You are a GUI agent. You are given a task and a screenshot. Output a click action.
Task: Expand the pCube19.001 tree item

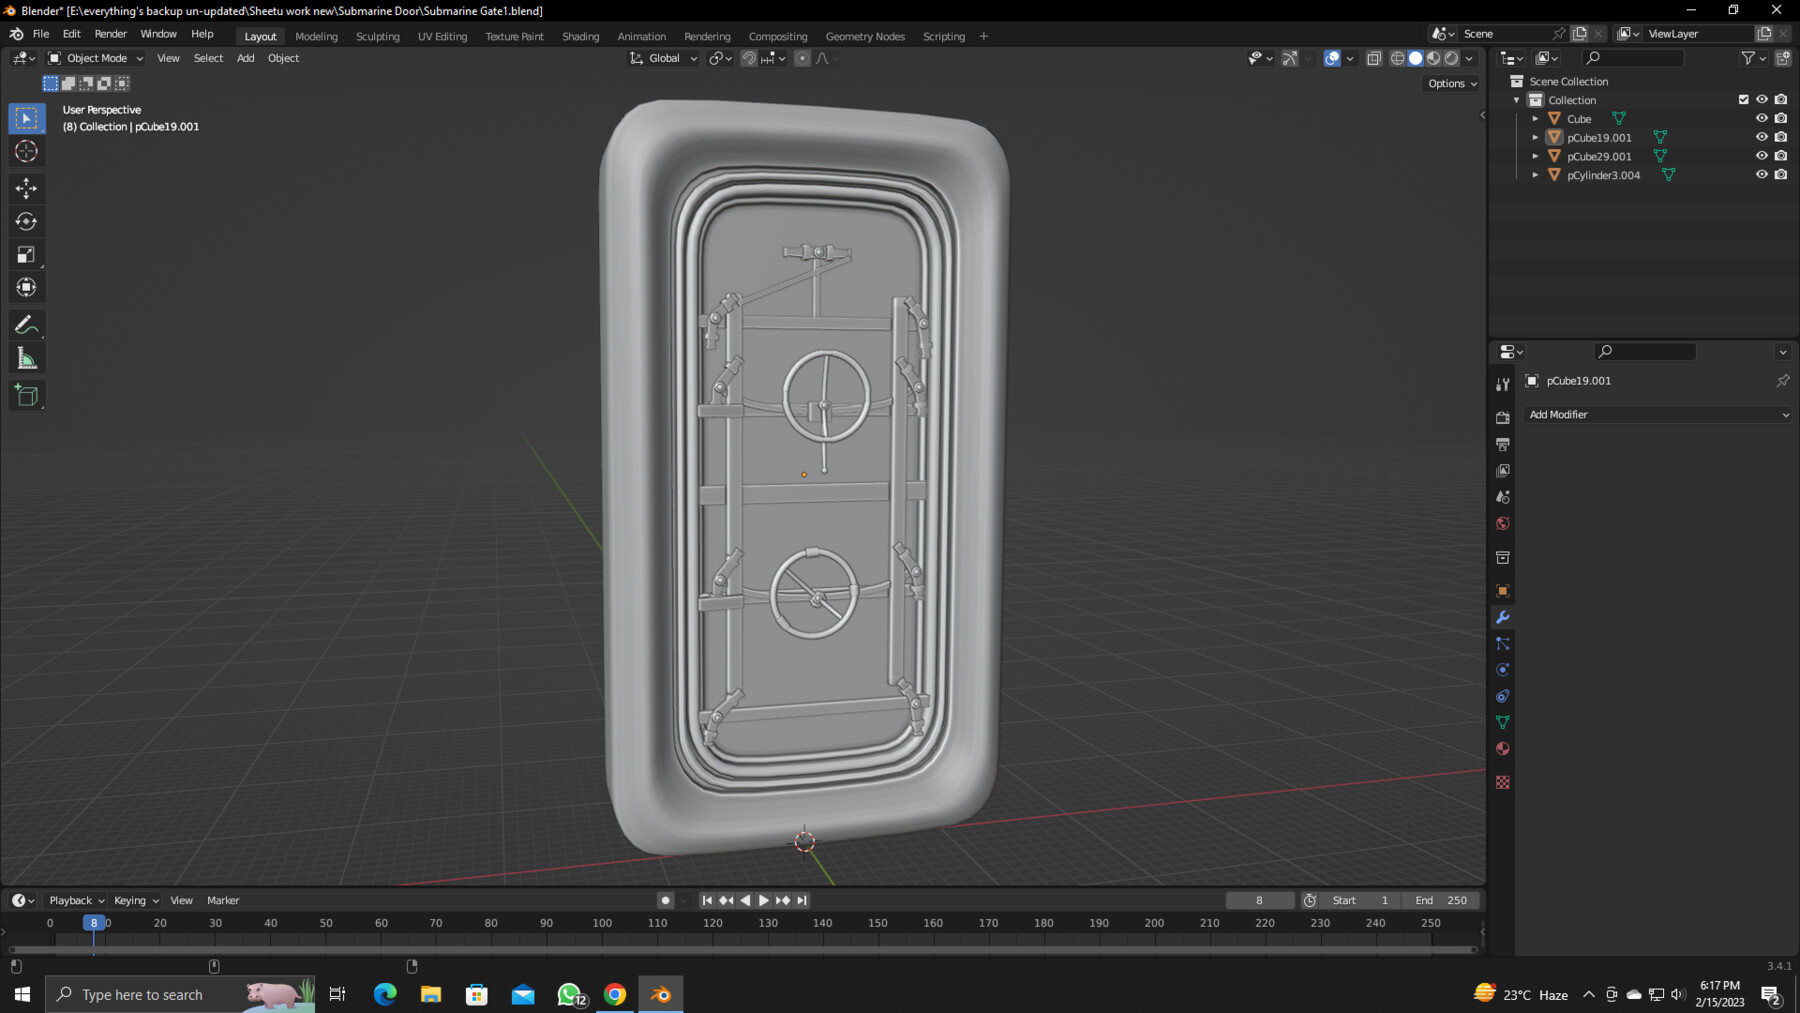pos(1535,138)
